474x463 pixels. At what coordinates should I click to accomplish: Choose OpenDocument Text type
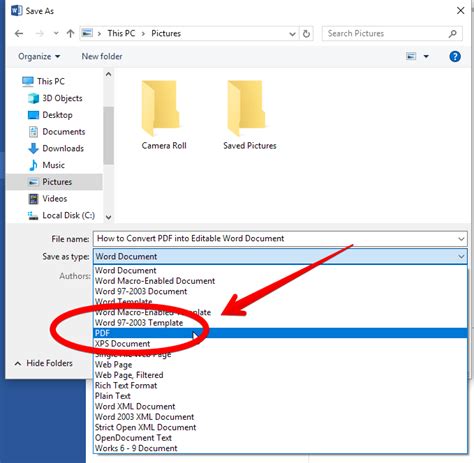[x=280, y=438]
